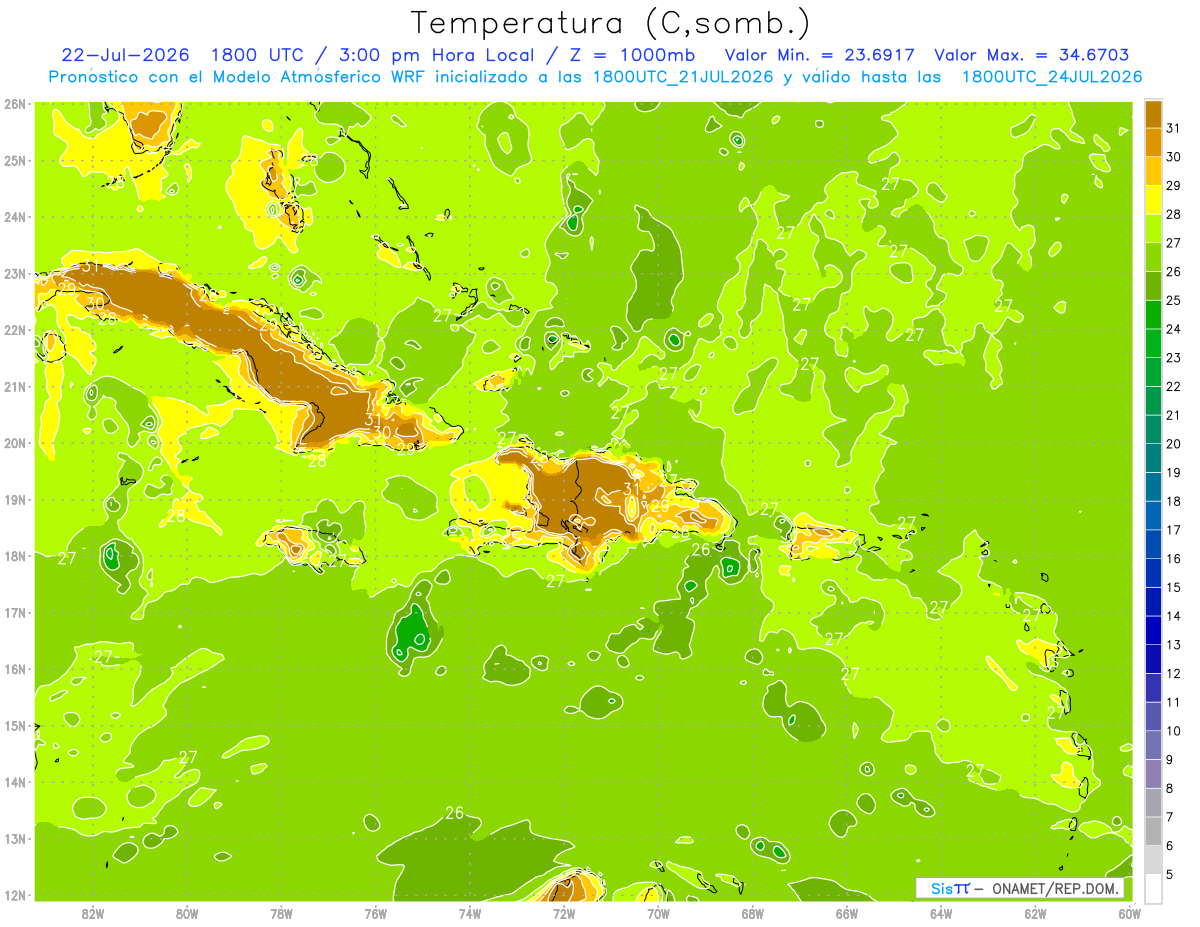Click the '21N' latitude axis label

[14, 386]
